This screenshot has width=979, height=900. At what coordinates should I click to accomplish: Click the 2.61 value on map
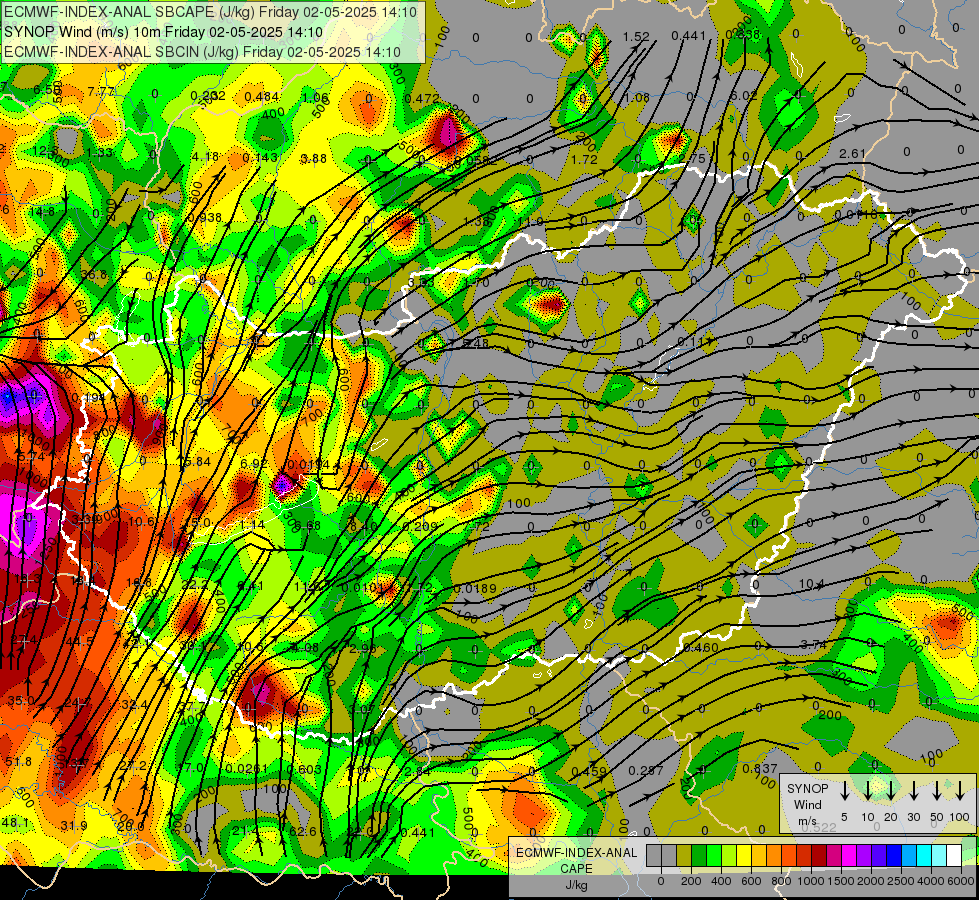852,154
